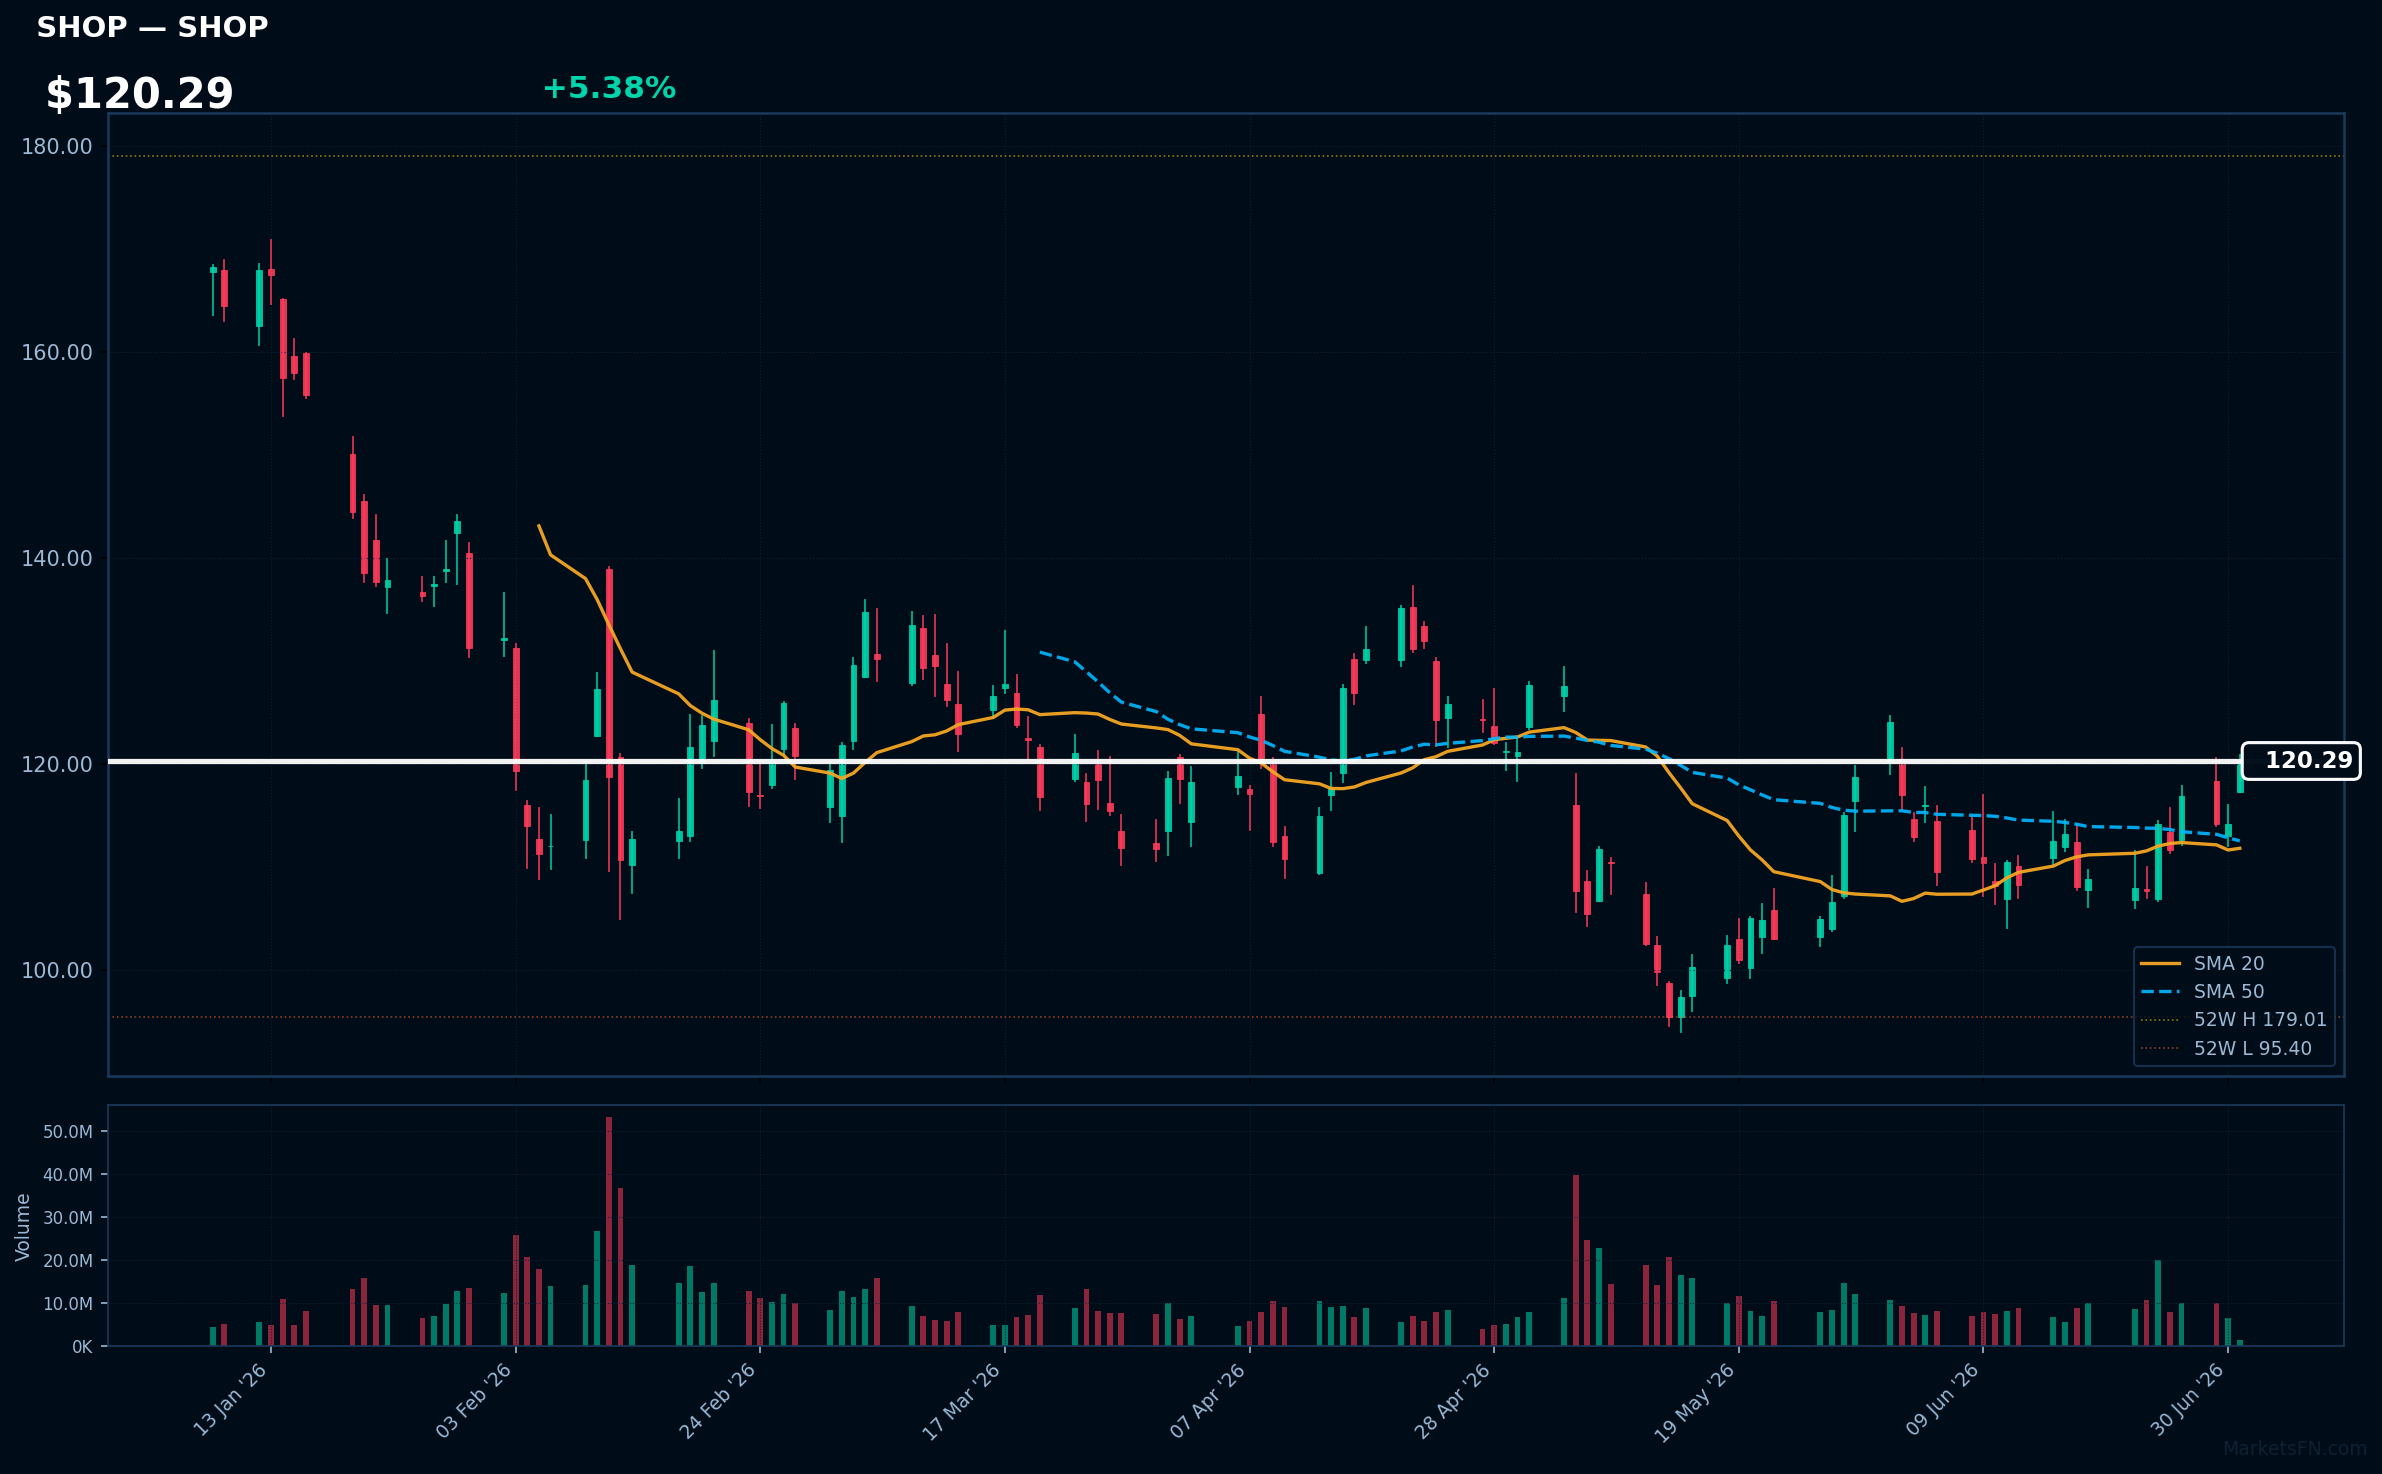The height and width of the screenshot is (1474, 2382).
Task: Click the 40.0M volume axis label
Action: pyautogui.click(x=68, y=1175)
